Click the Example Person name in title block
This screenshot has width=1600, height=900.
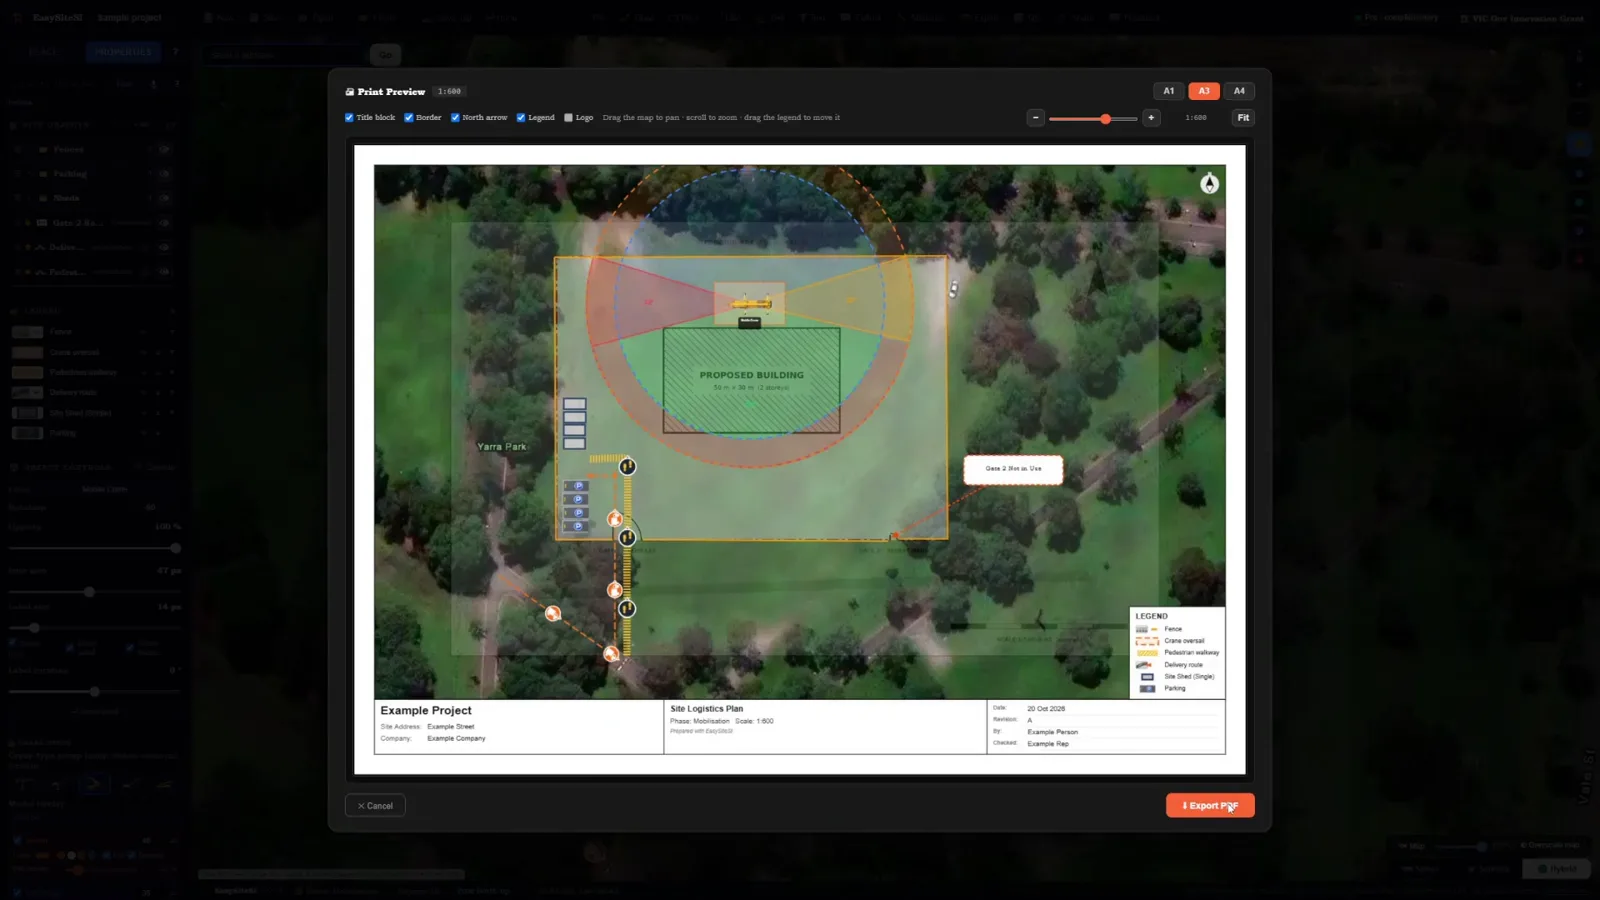pyautogui.click(x=1053, y=732)
